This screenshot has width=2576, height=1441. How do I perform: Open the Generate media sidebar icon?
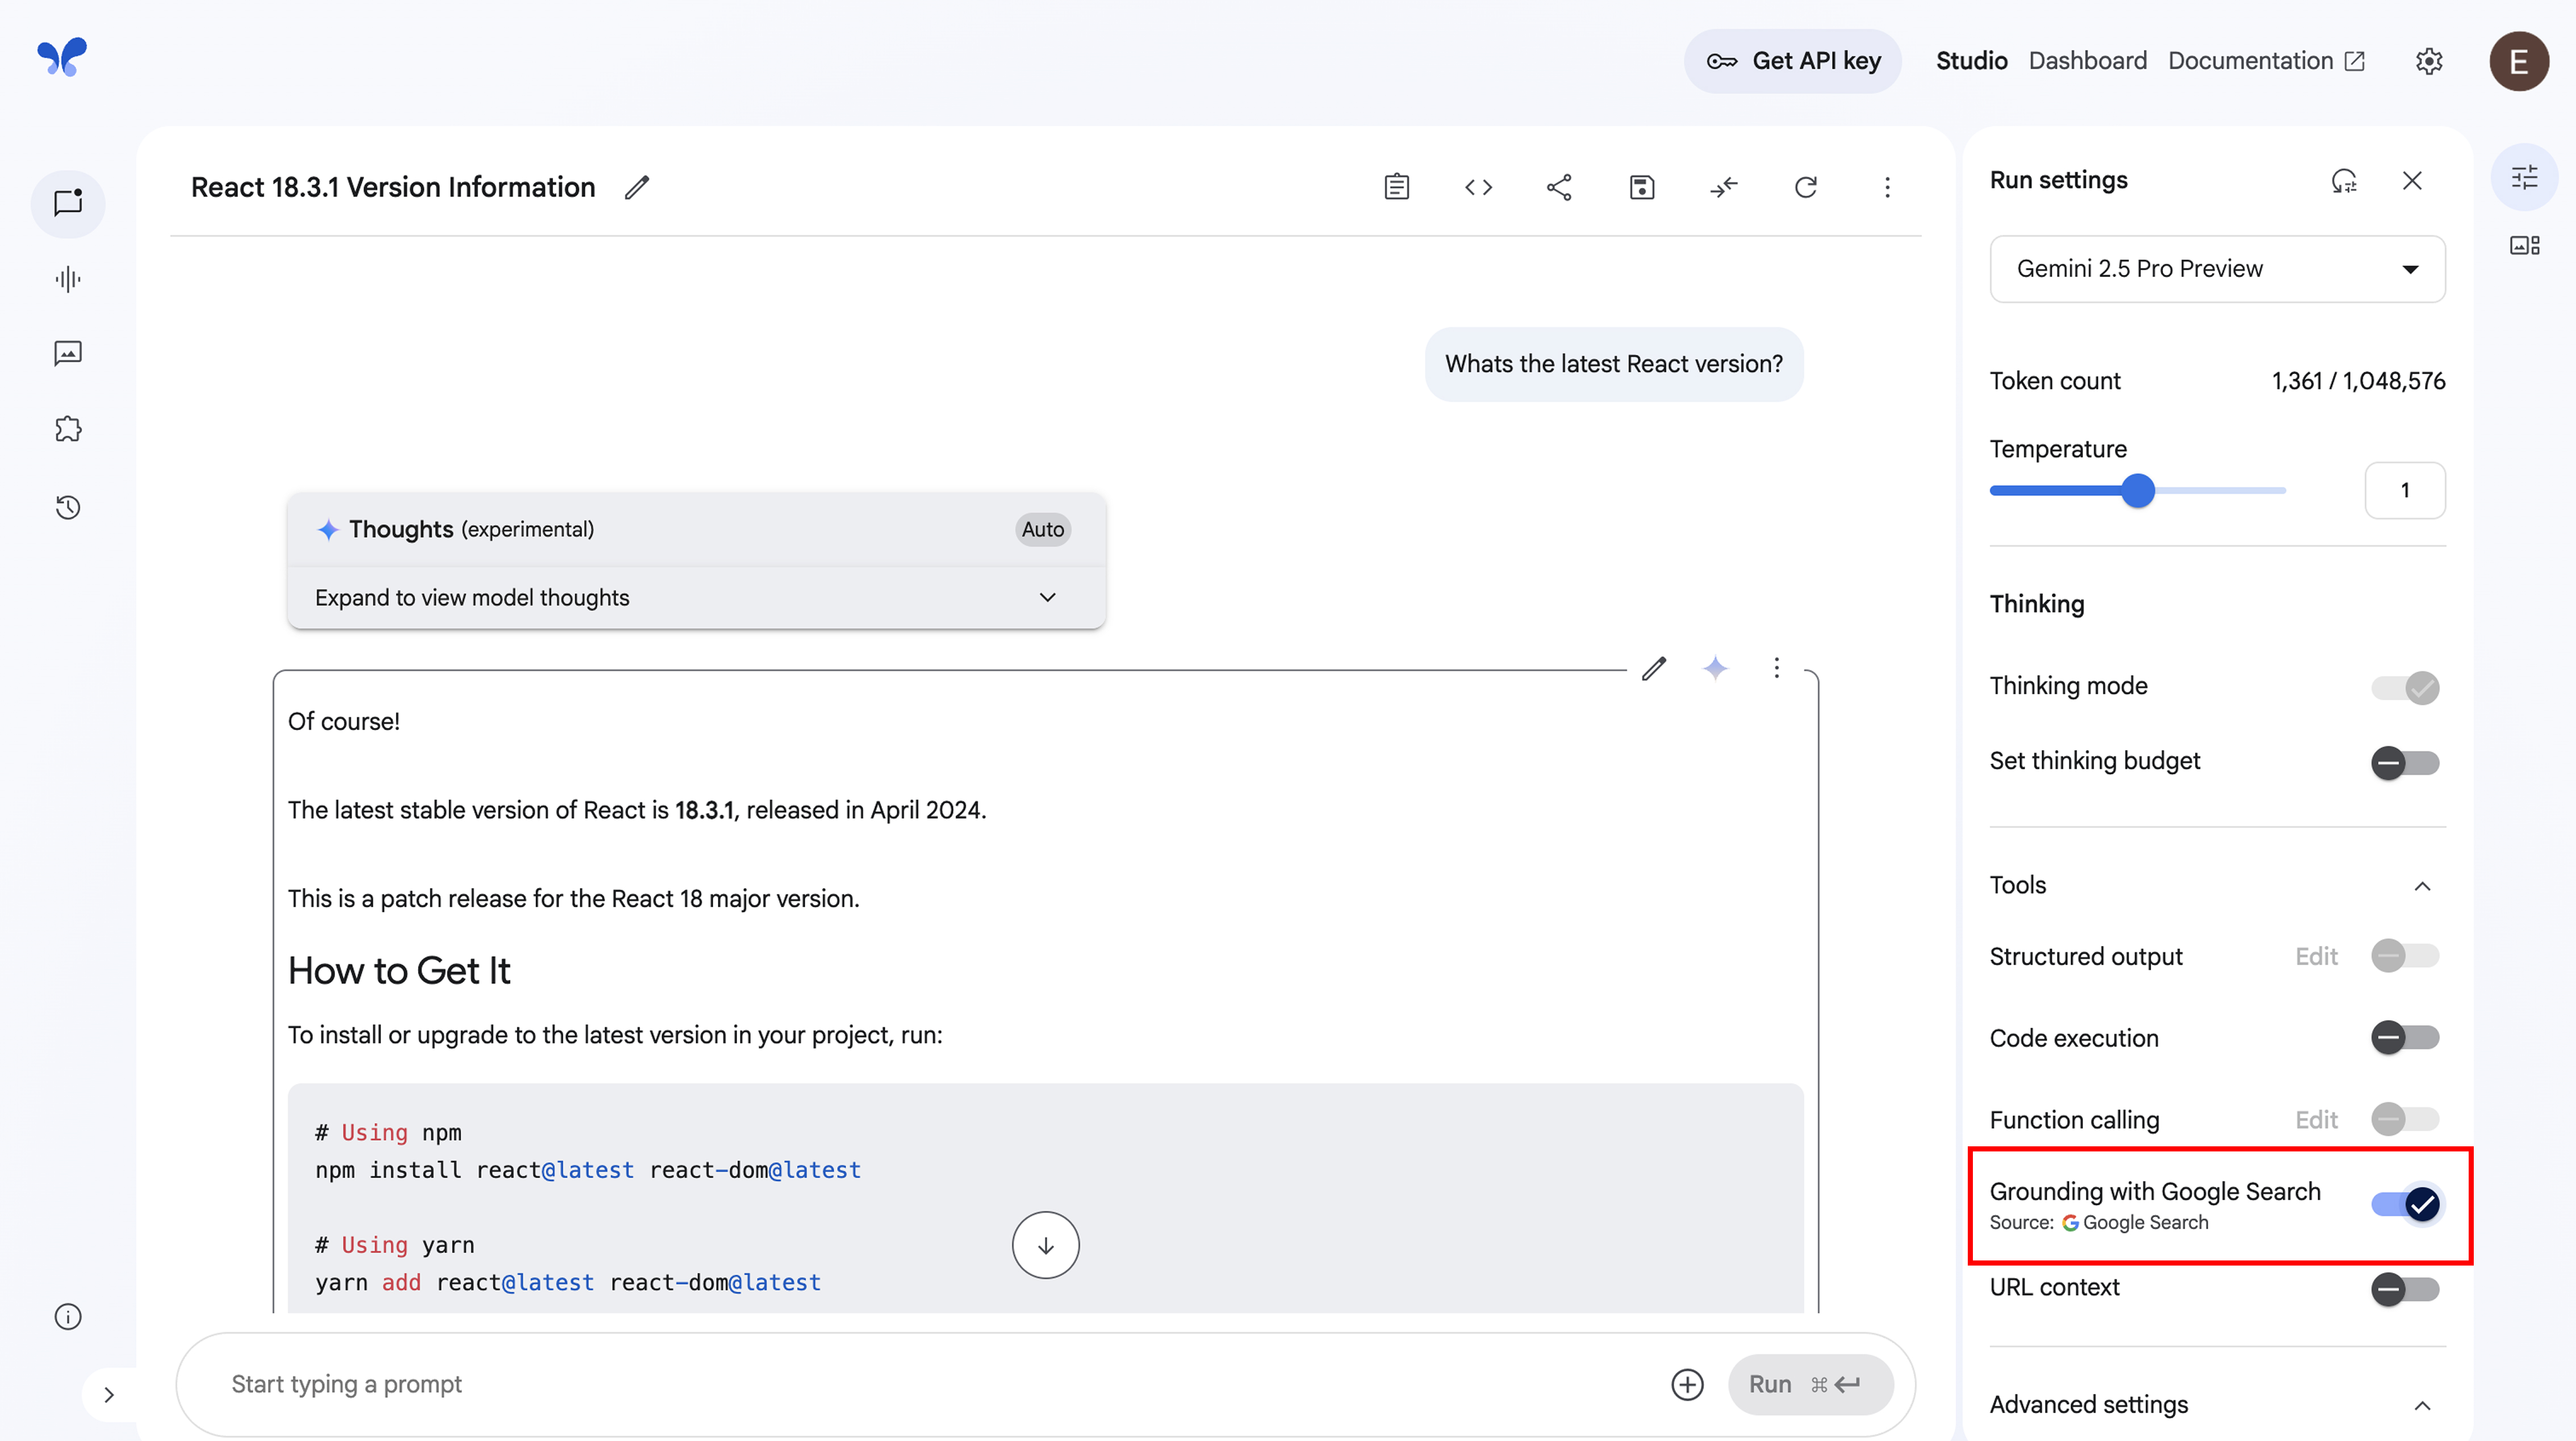coord(68,353)
